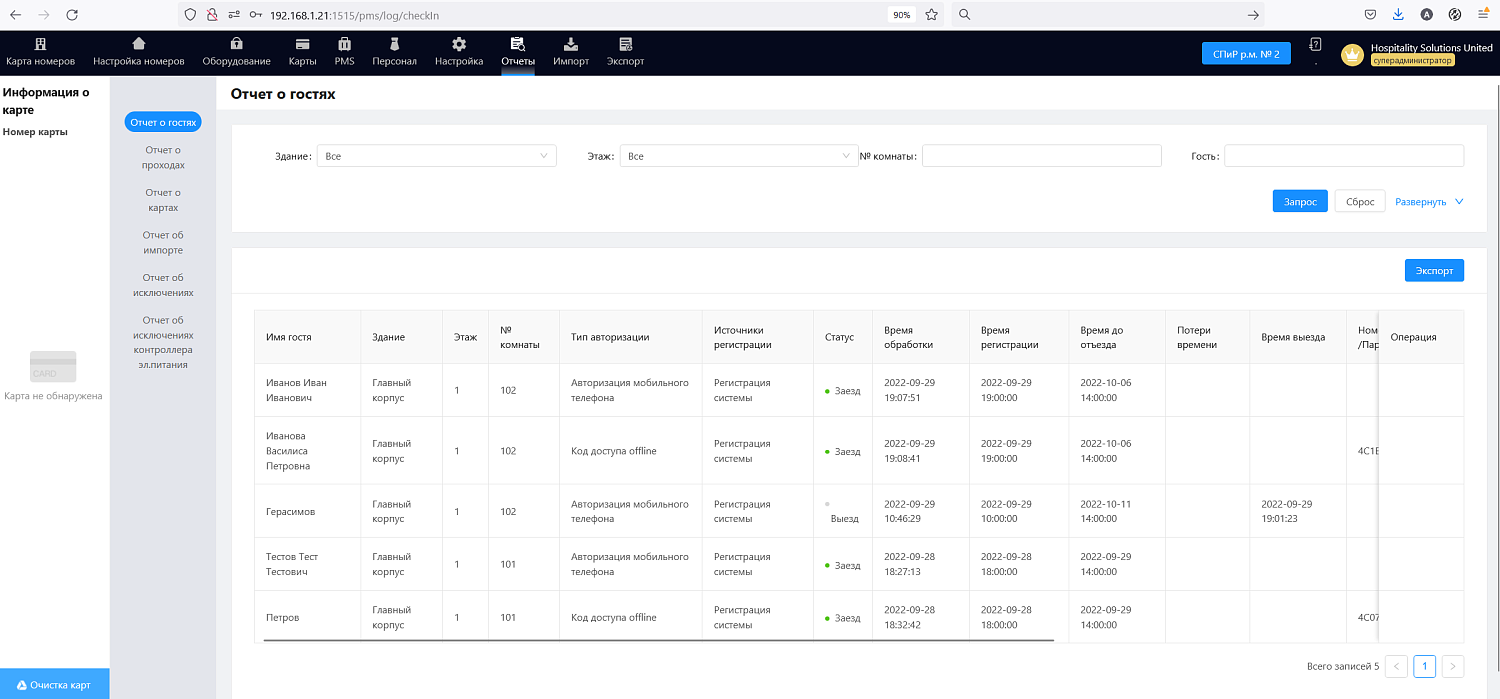This screenshot has height=699, width=1500.
Task: Open the Персонал staff icon
Action: pos(394,44)
